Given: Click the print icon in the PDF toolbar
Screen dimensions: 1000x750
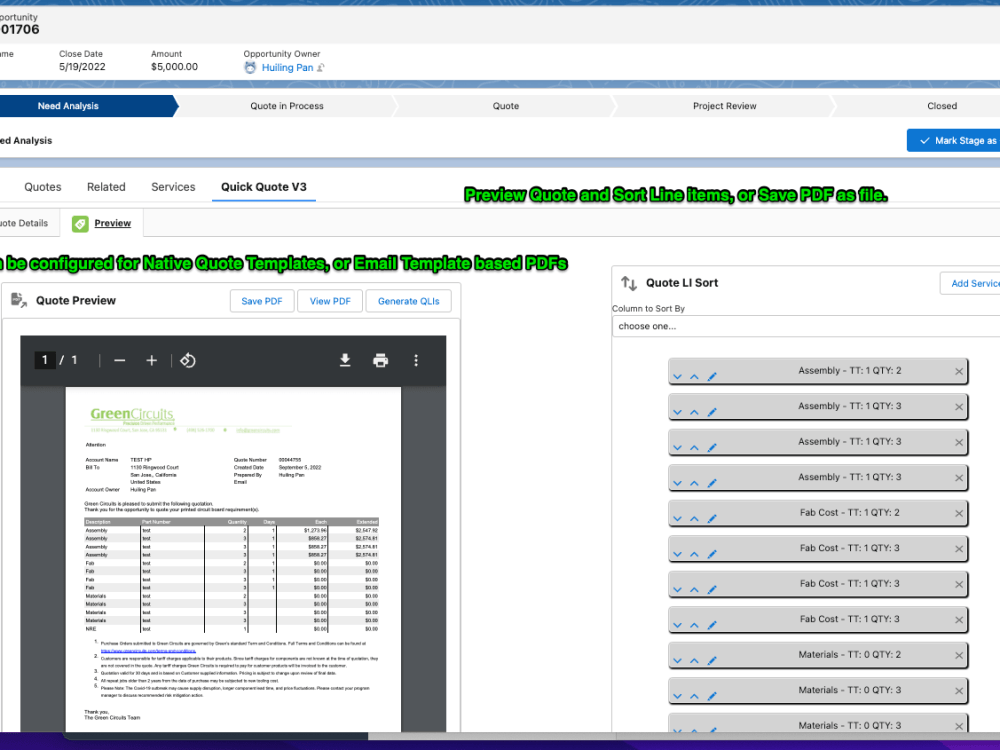Looking at the screenshot, I should tap(380, 360).
